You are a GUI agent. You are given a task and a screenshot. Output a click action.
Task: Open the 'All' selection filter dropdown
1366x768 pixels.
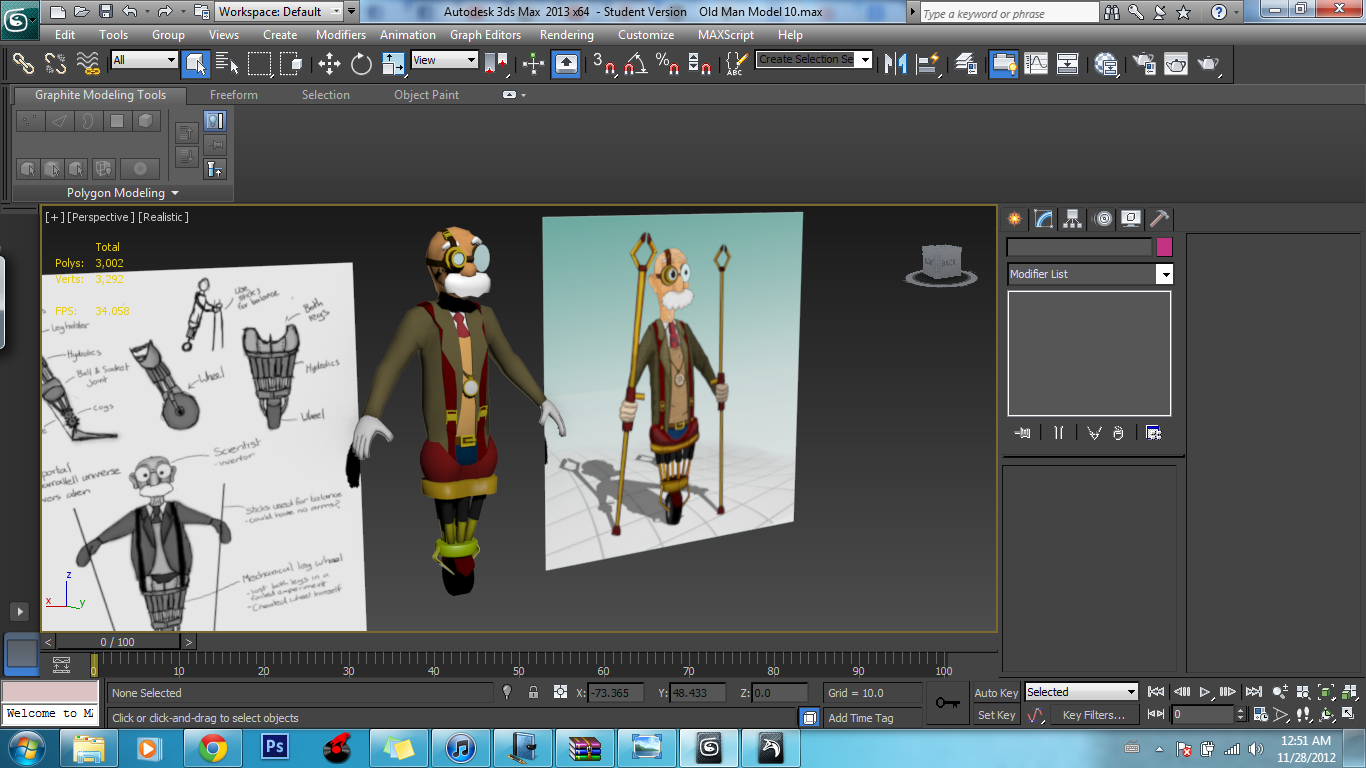point(144,60)
